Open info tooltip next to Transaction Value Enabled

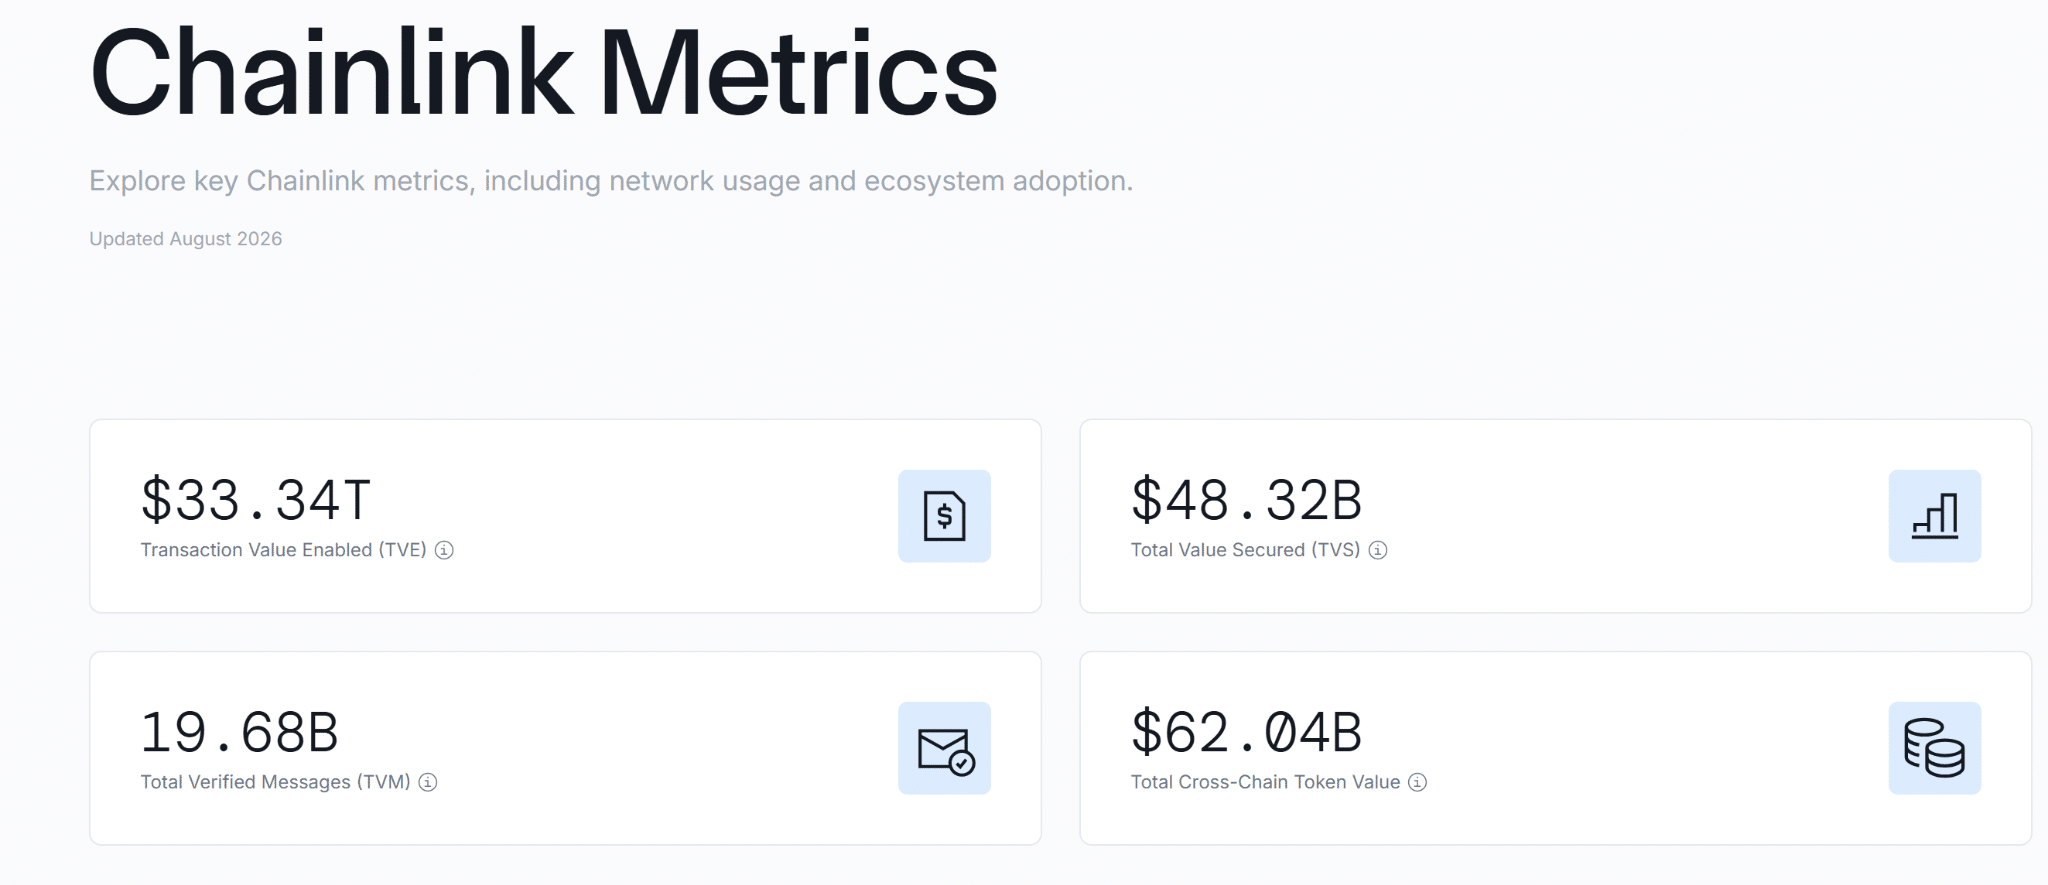pos(444,550)
